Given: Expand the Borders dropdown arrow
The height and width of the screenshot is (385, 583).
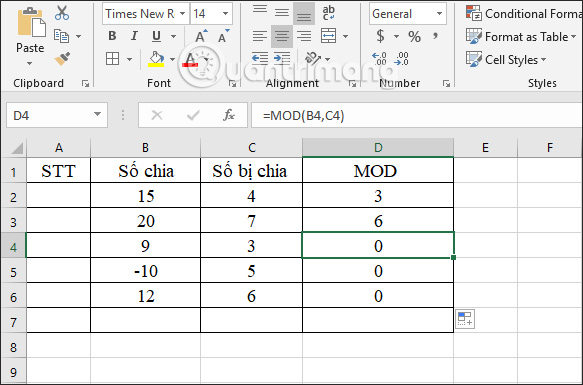Looking at the screenshot, I should (129, 59).
